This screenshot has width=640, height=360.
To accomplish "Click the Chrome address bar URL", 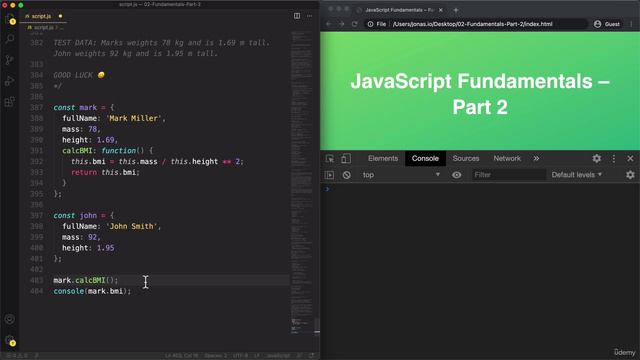I will pyautogui.click(x=472, y=24).
